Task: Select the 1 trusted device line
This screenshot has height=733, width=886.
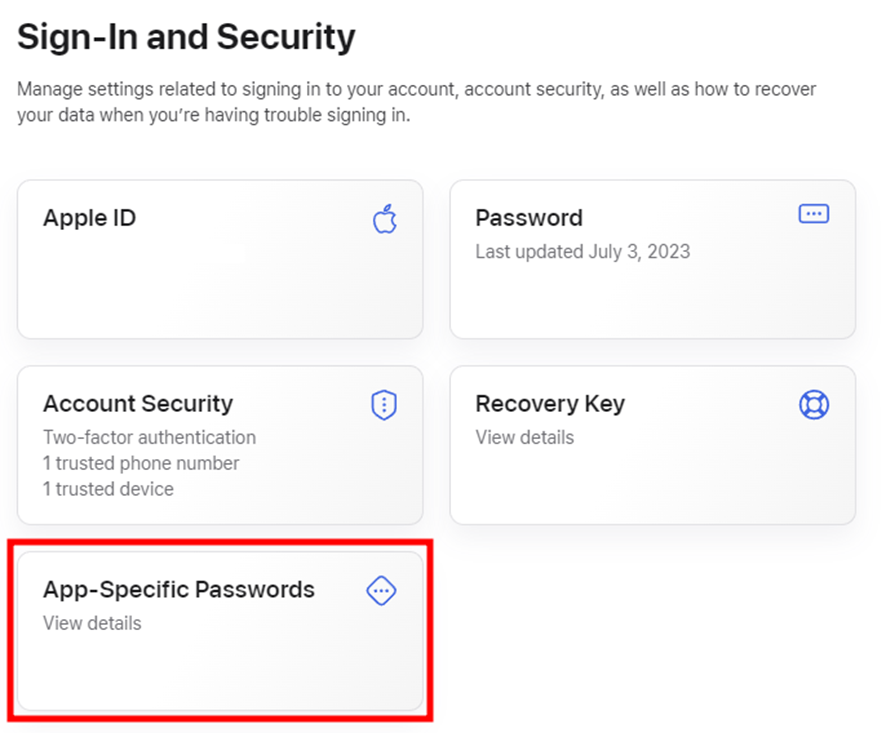Action: [108, 489]
